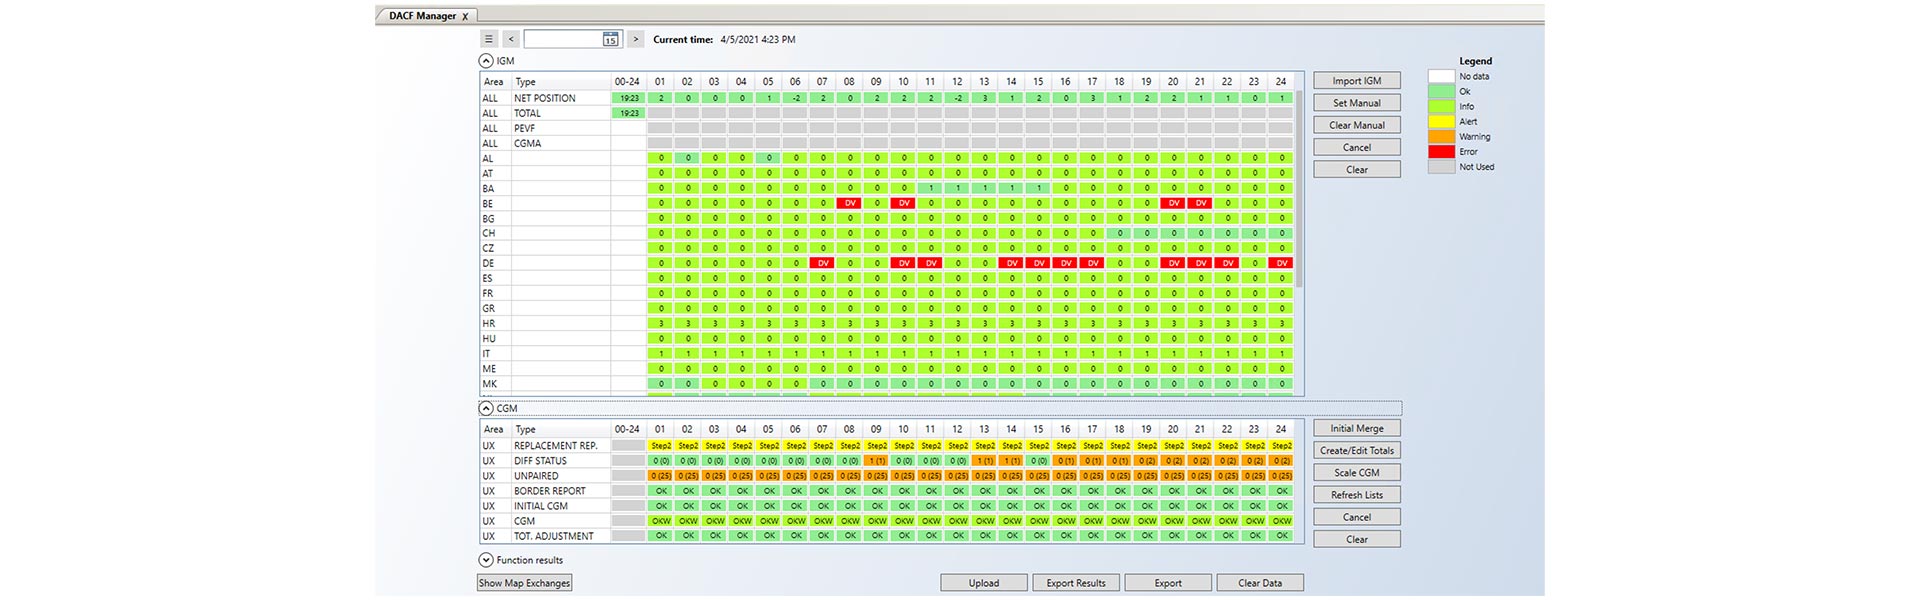Screen dimensions: 1920x600
Task: Click the Refresh Lists button
Action: 1357,495
